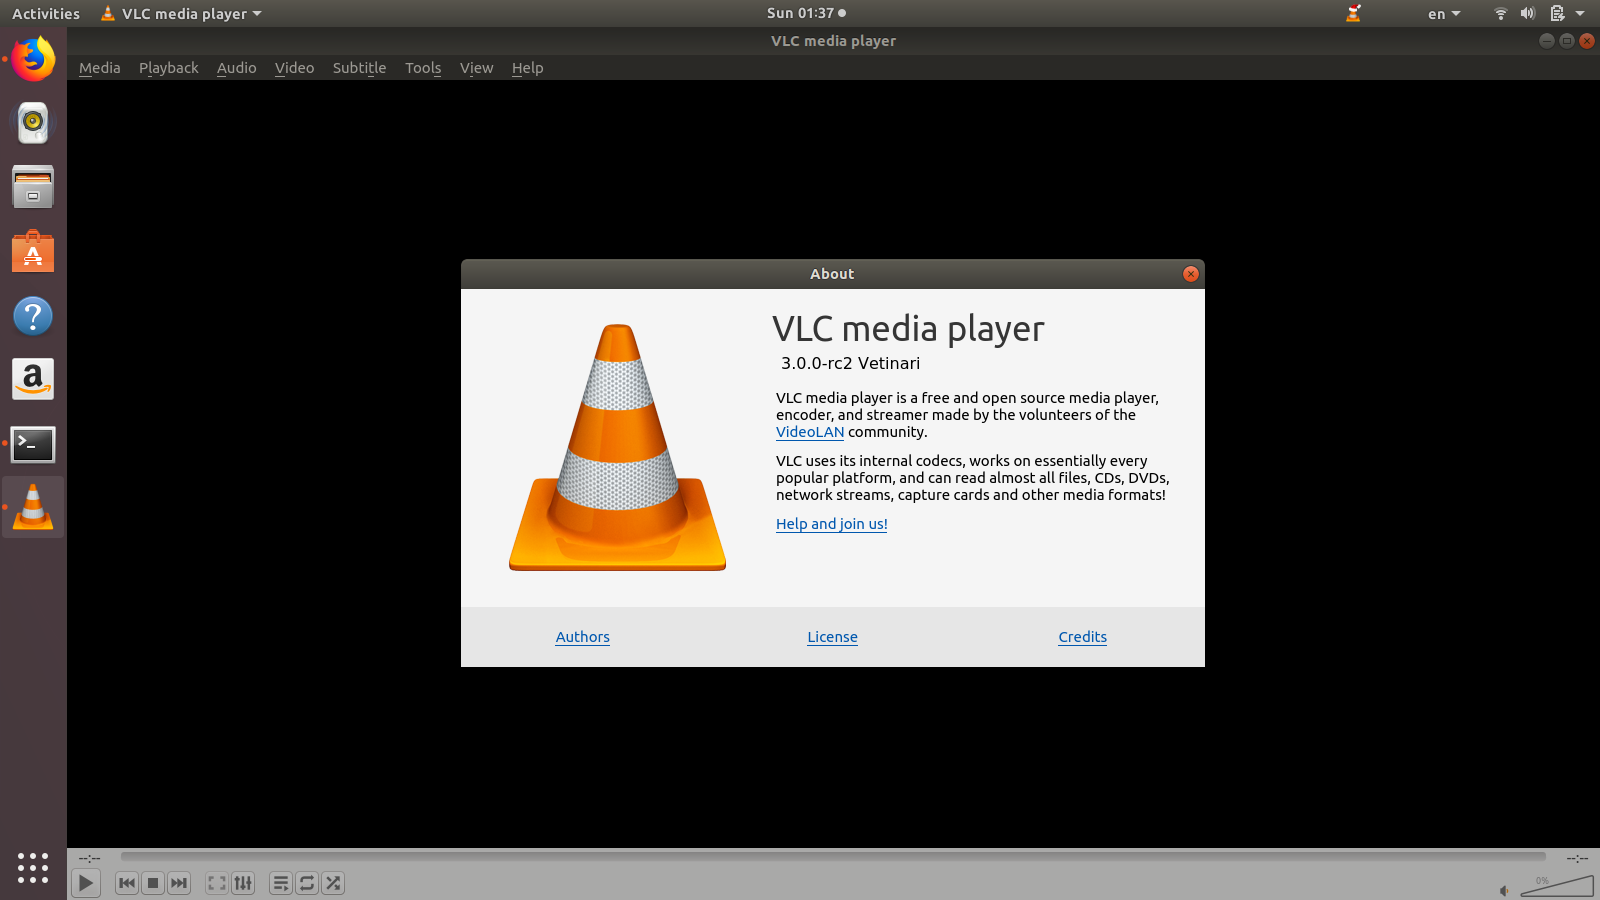Toggle the loop repeat button
This screenshot has height=900, width=1600.
point(307,883)
